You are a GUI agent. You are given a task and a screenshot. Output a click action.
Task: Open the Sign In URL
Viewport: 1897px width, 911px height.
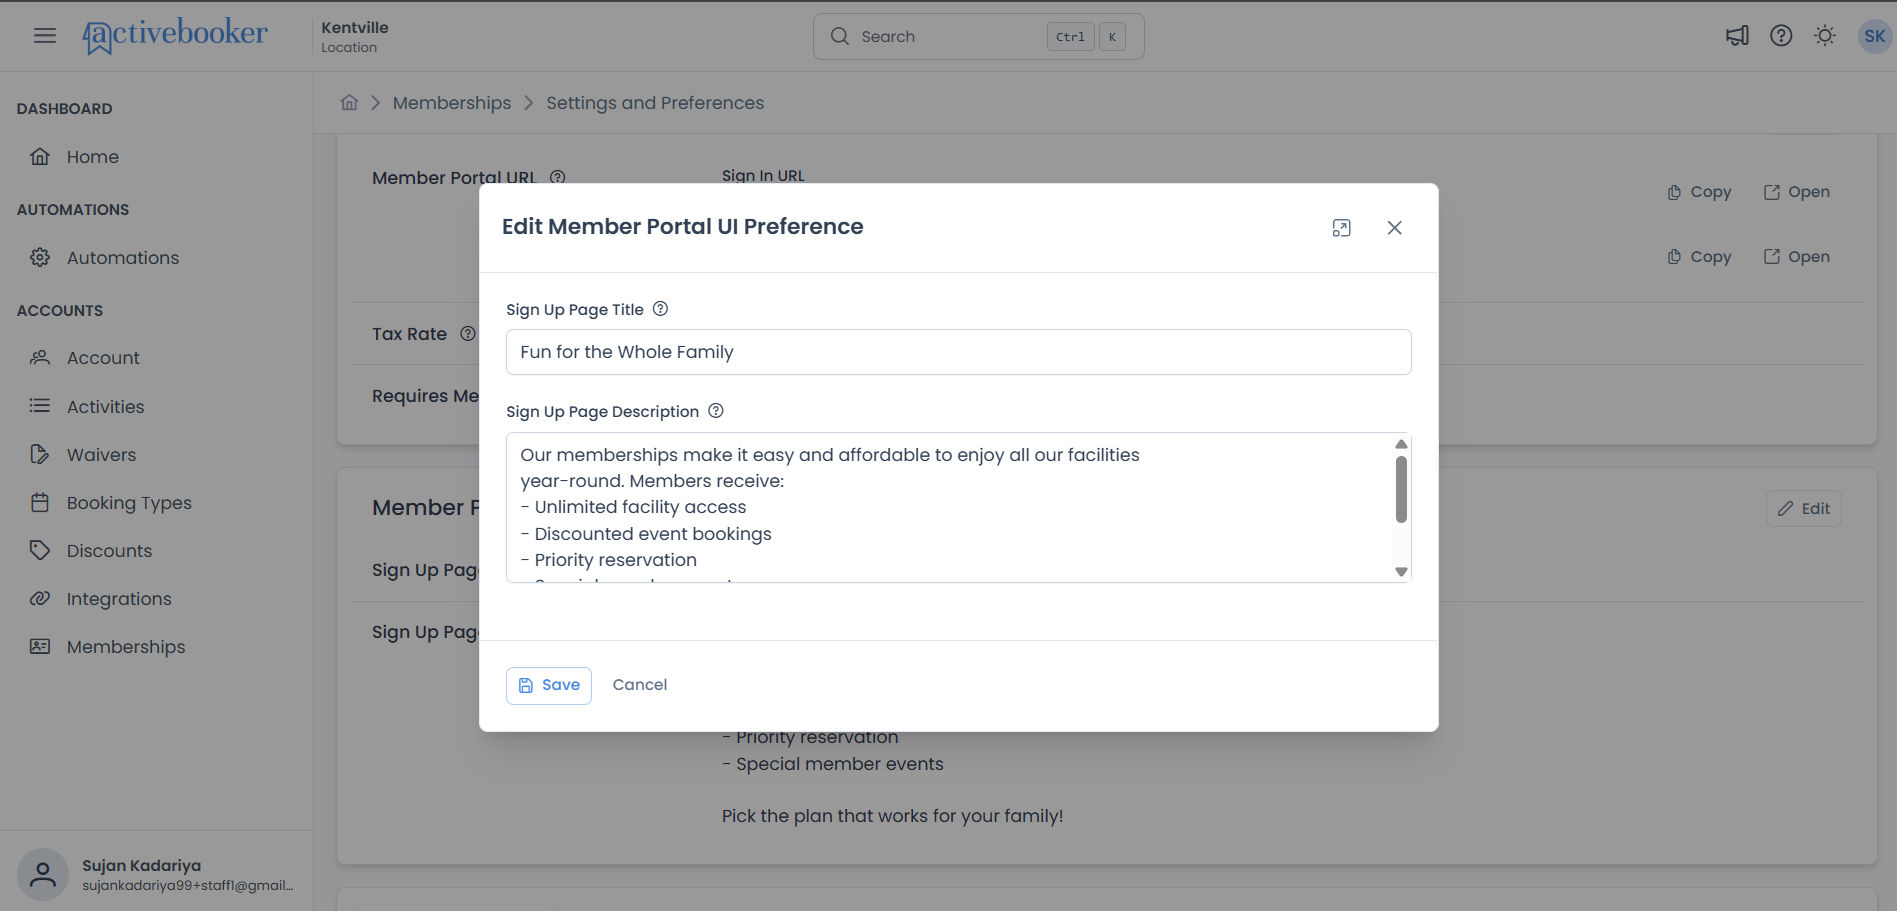1797,192
